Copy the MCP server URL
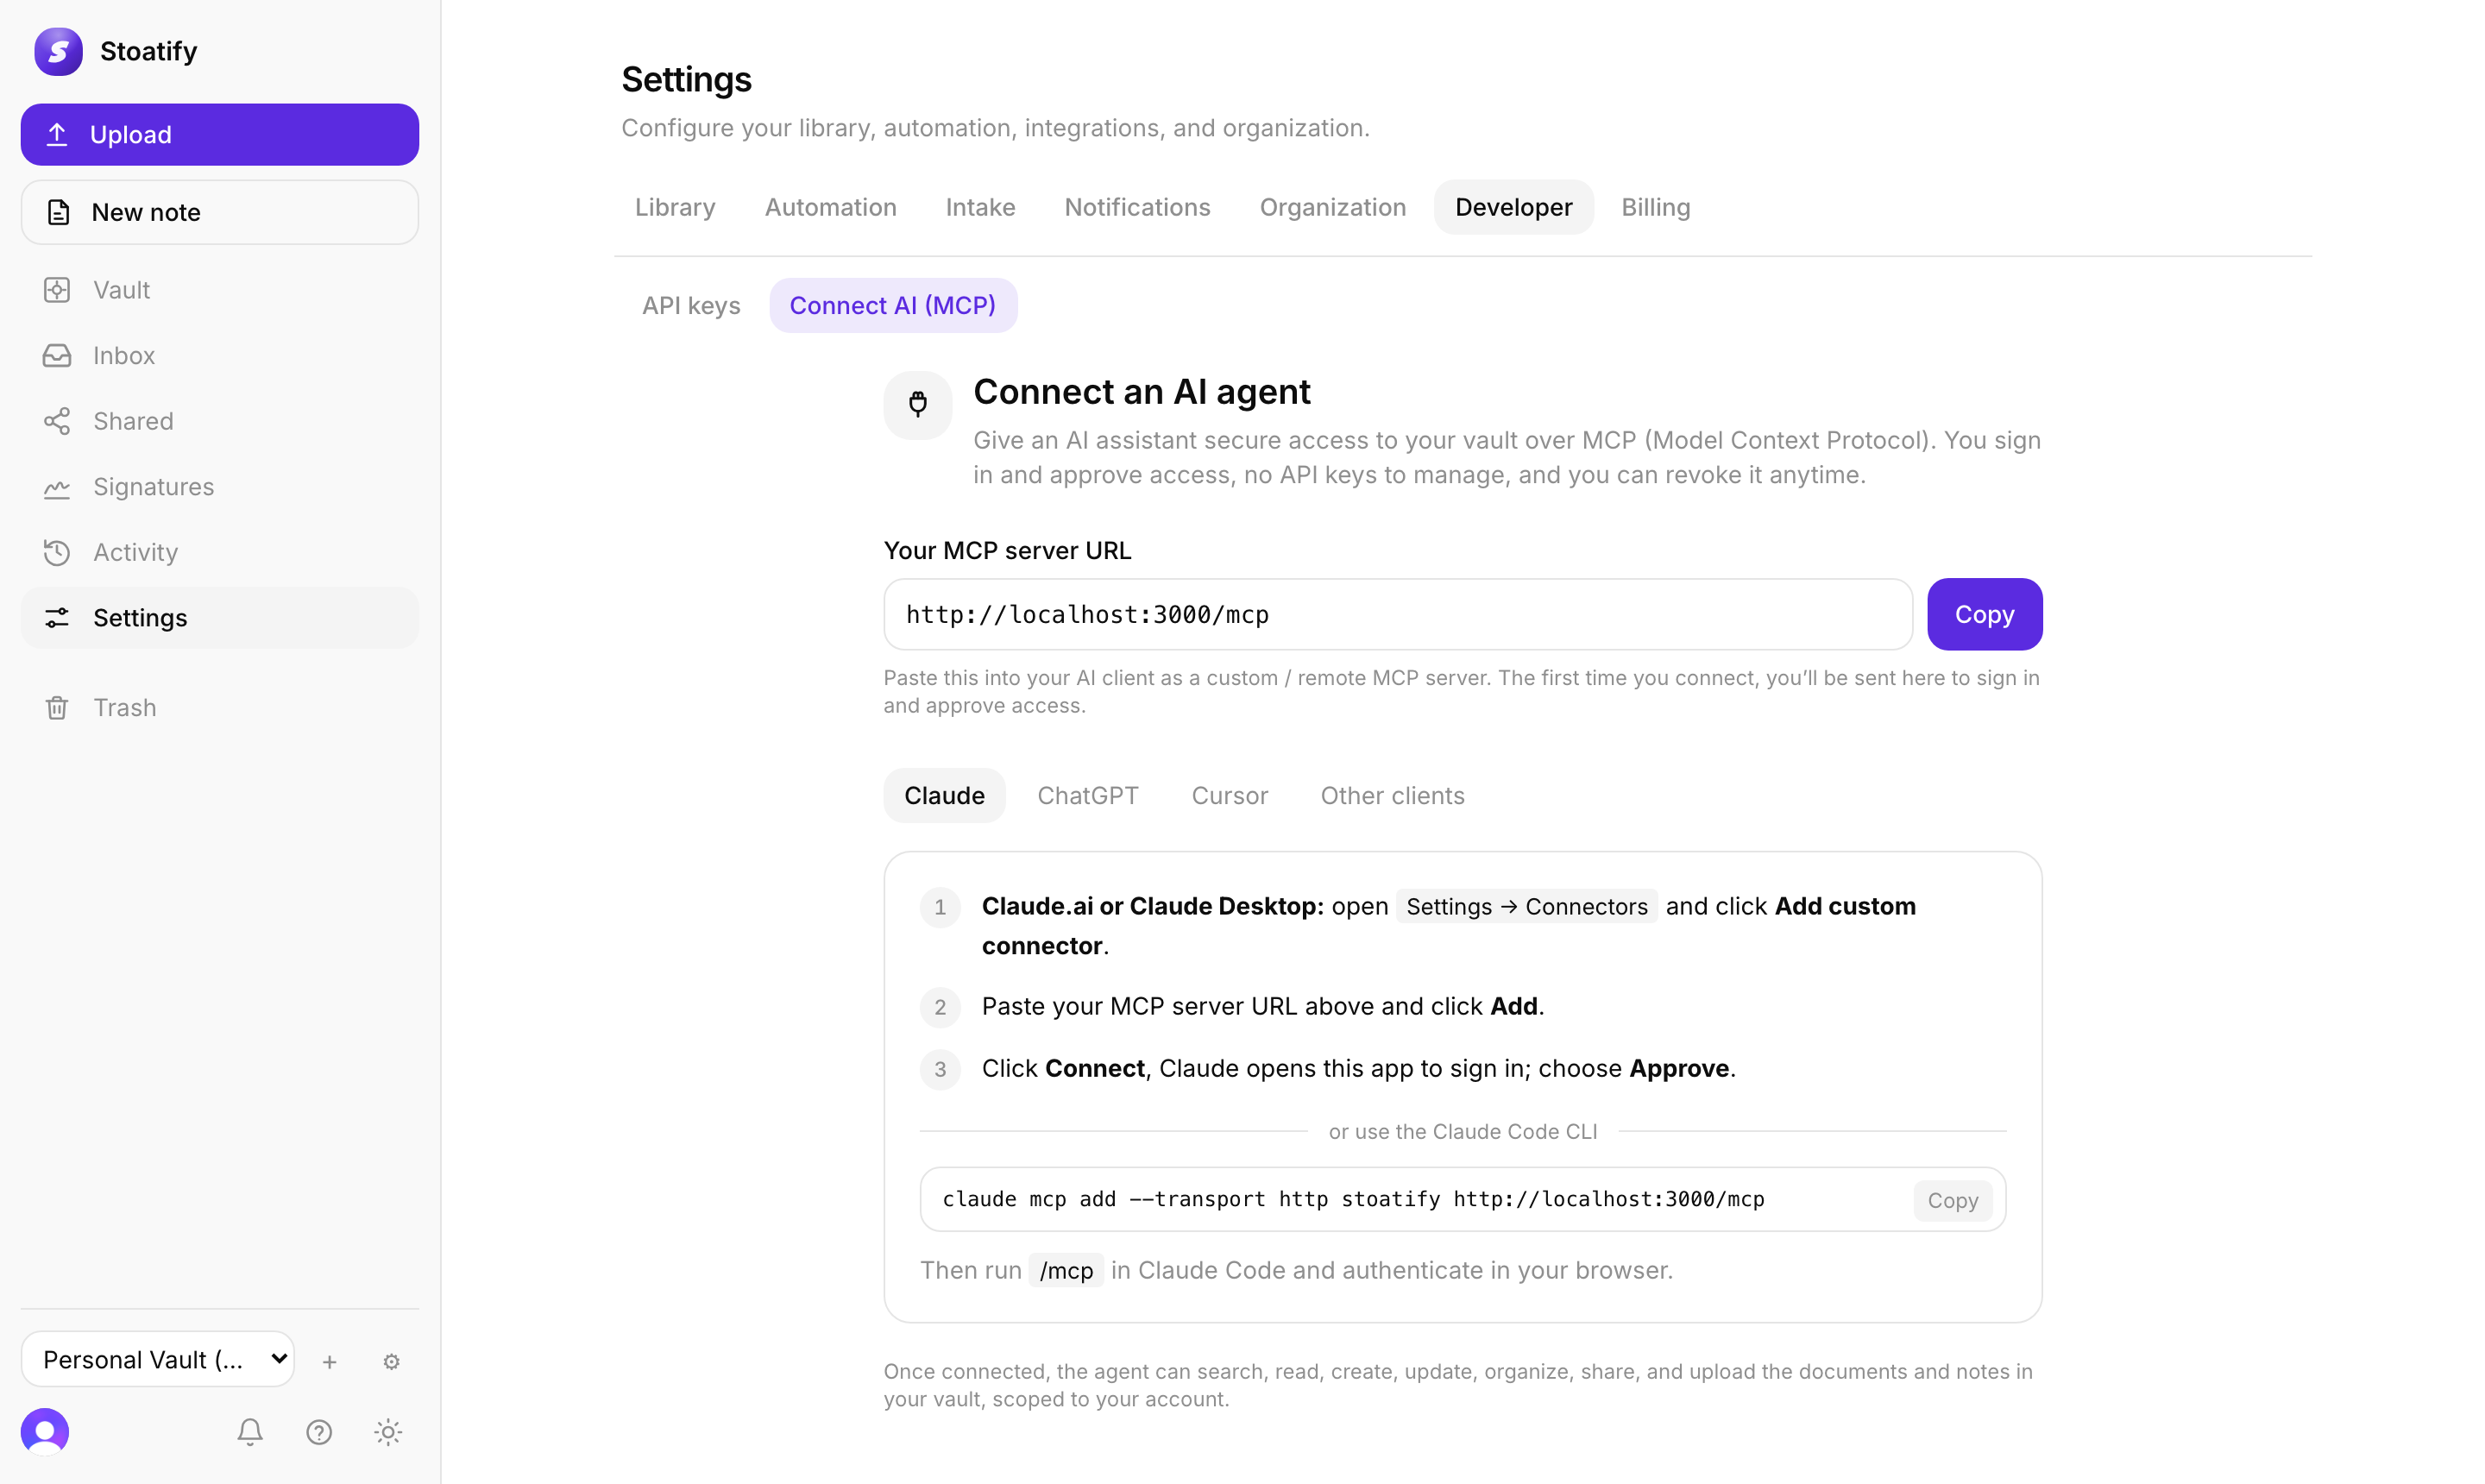Viewport: 2485px width, 1484px height. point(1984,614)
